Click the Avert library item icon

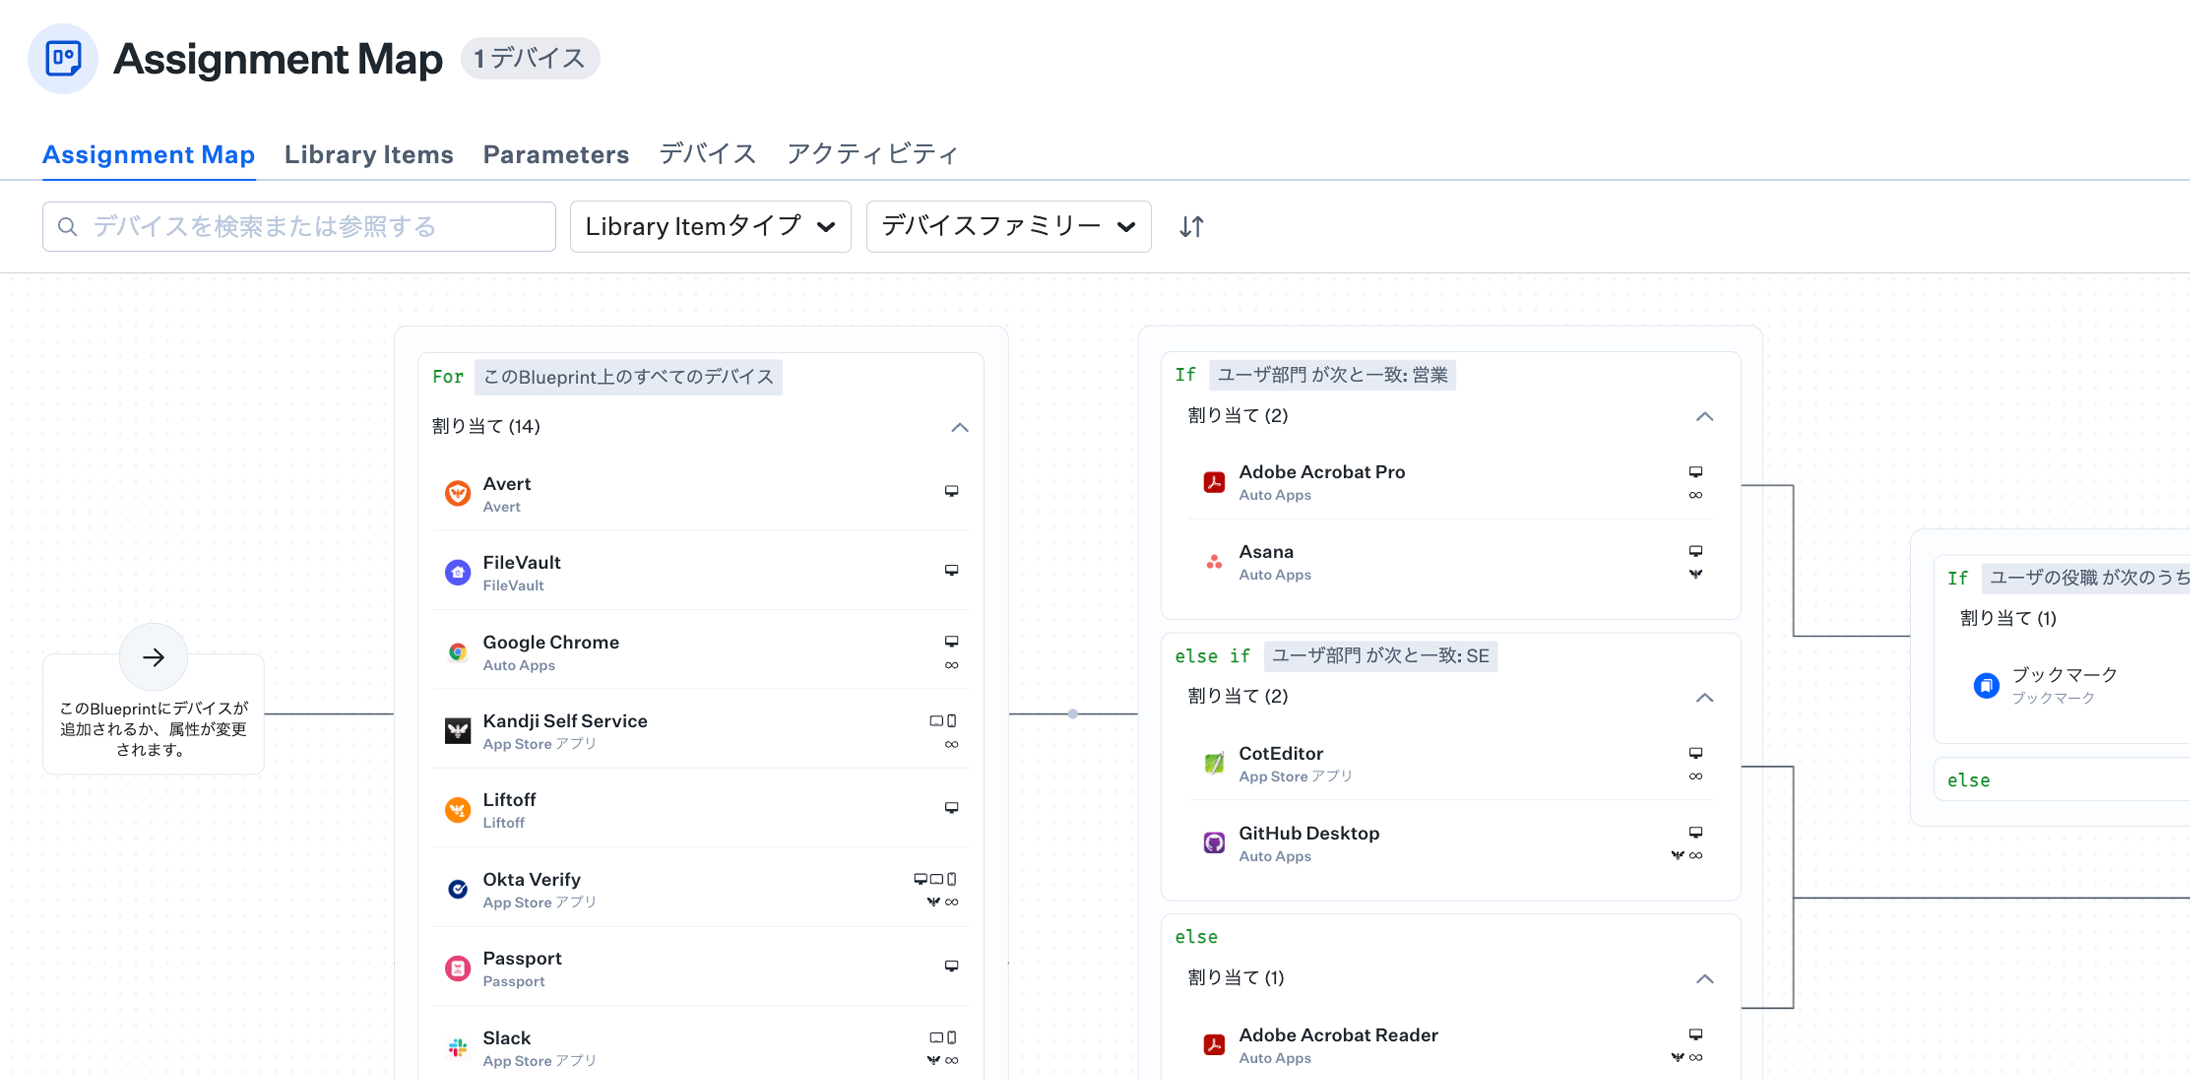click(x=457, y=492)
